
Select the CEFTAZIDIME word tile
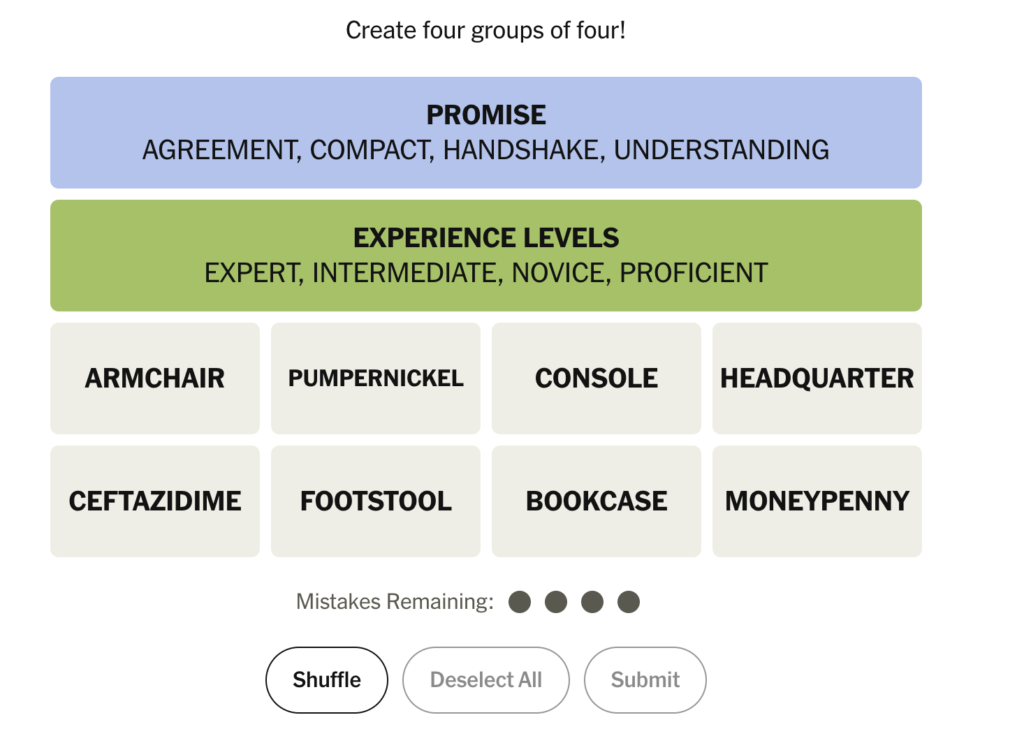click(x=155, y=501)
